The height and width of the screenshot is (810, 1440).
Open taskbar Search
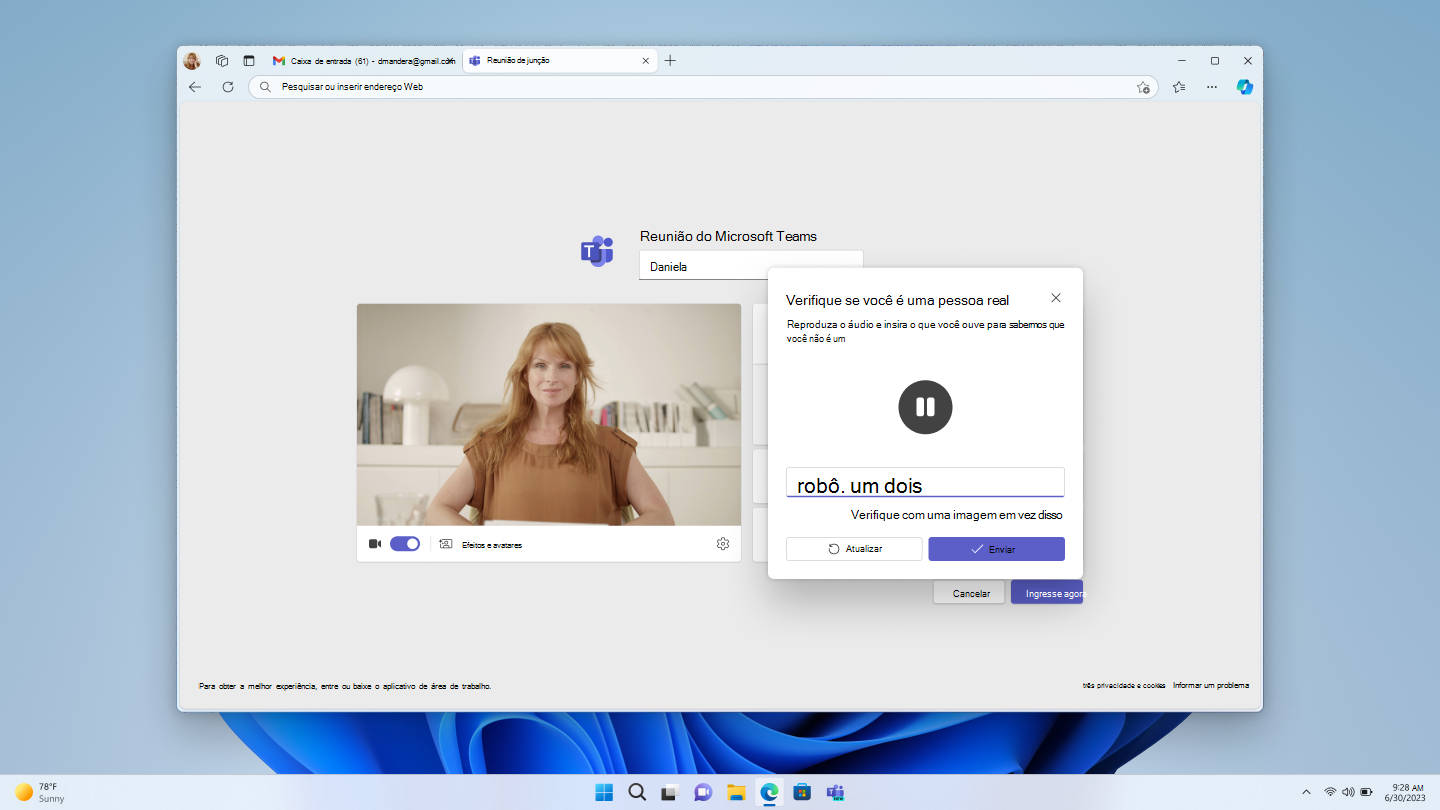[x=637, y=793]
